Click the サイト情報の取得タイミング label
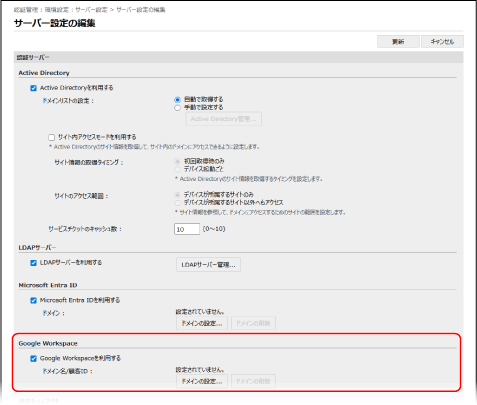The image size is (477, 405). tap(89, 163)
